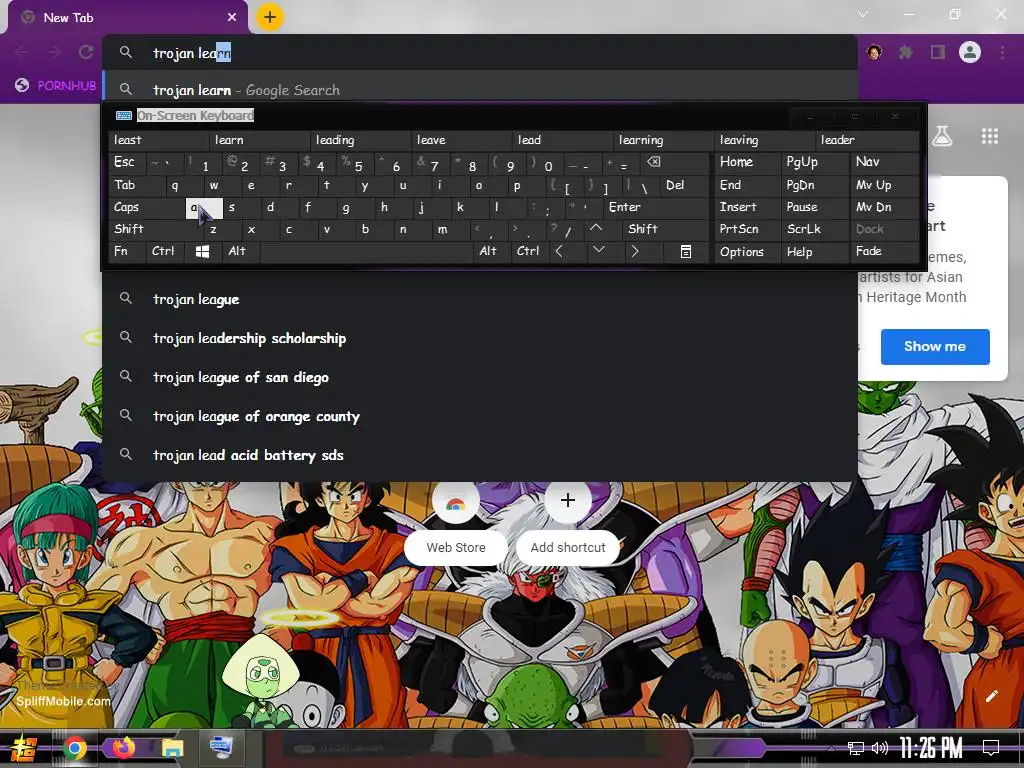Open File Explorer from the taskbar
1024x768 pixels.
[172, 748]
